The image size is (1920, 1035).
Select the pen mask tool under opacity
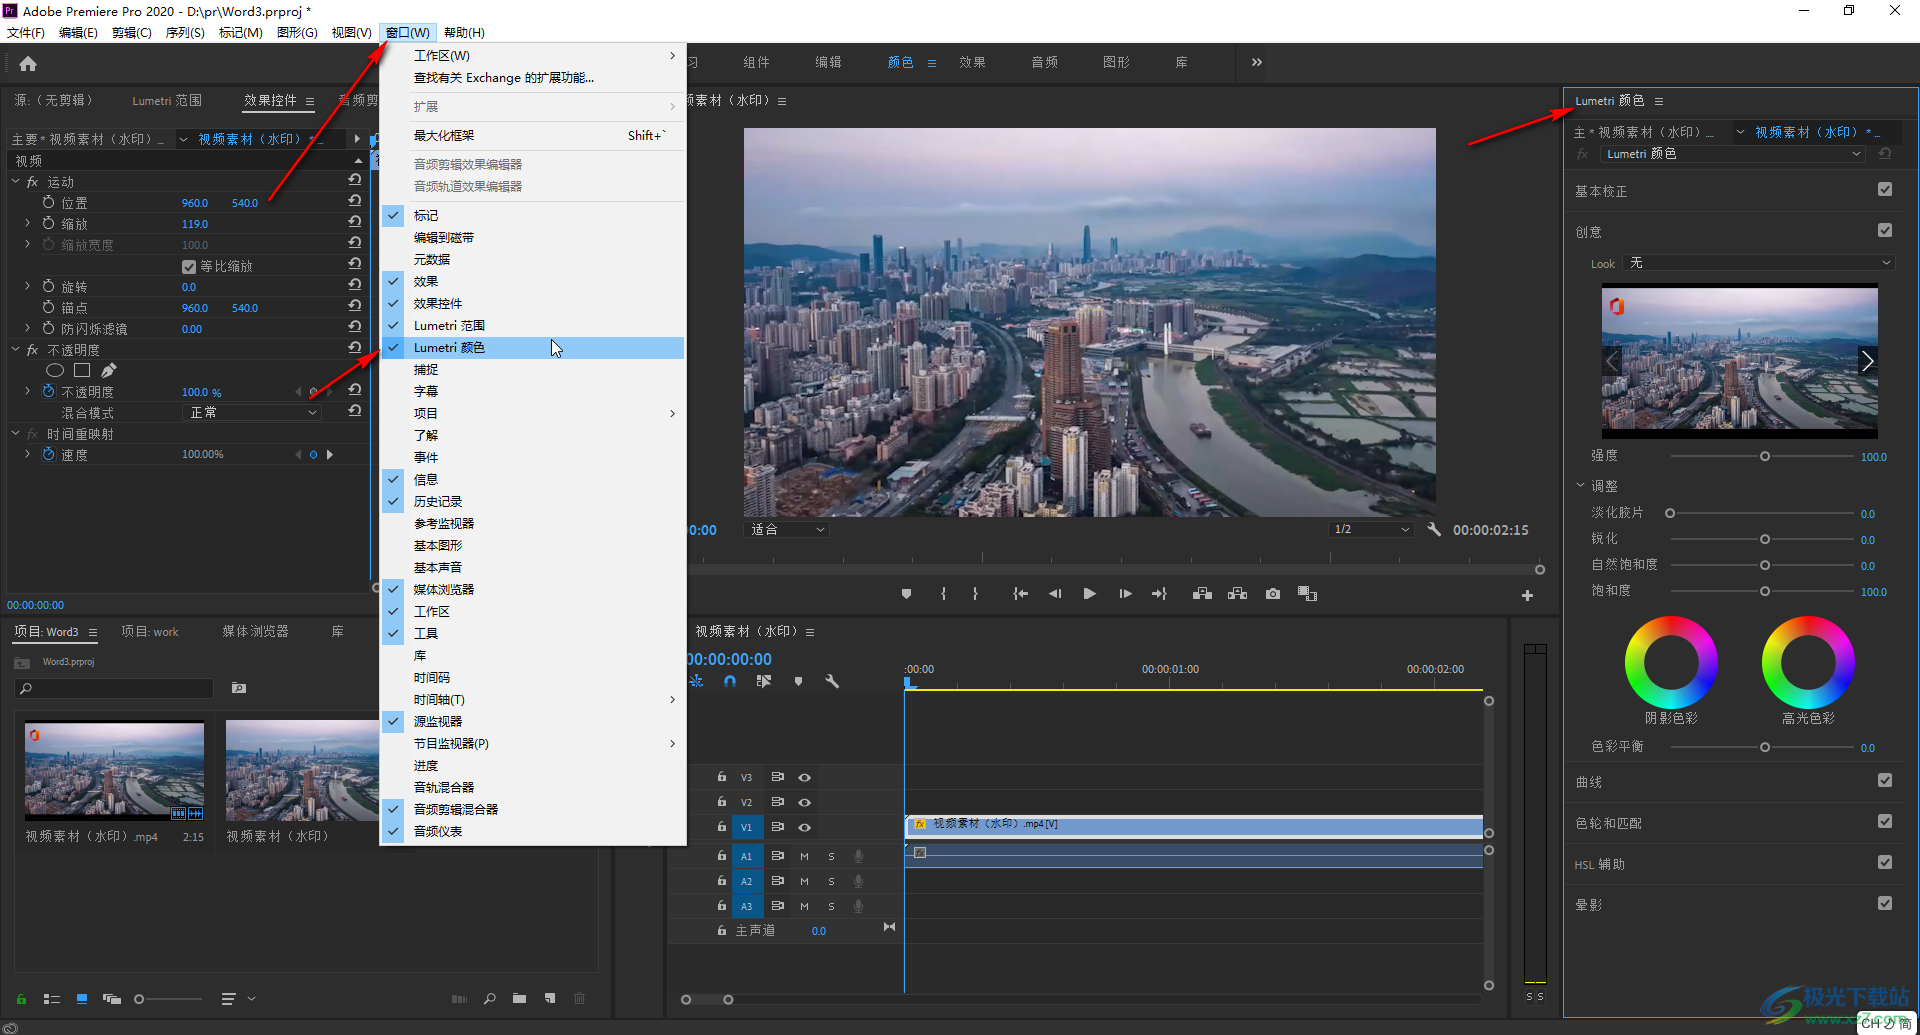(x=108, y=370)
